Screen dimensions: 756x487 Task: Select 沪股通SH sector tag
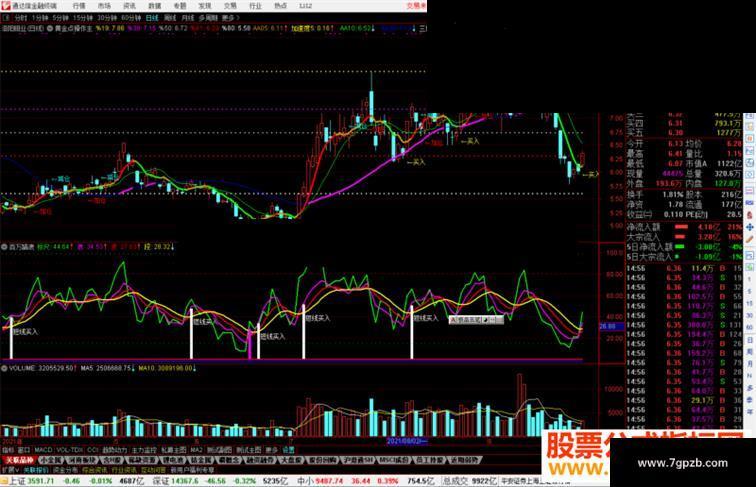pos(358,460)
